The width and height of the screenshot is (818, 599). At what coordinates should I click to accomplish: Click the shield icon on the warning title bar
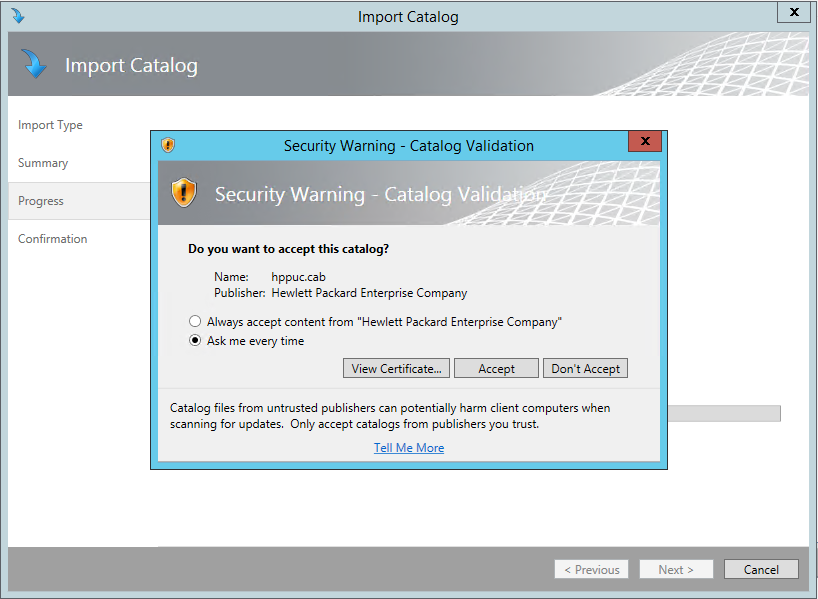click(168, 144)
